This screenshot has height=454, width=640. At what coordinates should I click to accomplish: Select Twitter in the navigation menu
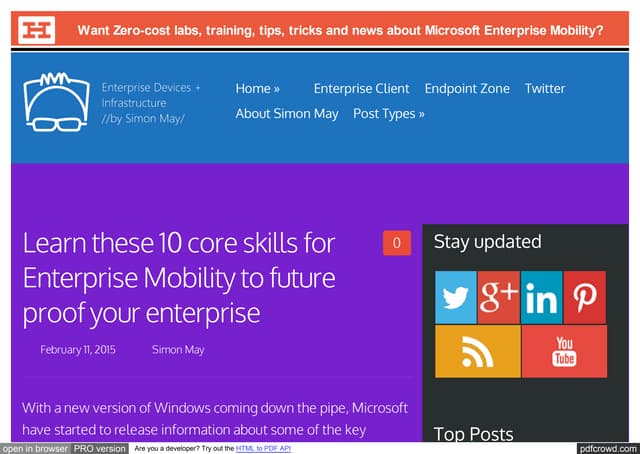pyautogui.click(x=545, y=89)
